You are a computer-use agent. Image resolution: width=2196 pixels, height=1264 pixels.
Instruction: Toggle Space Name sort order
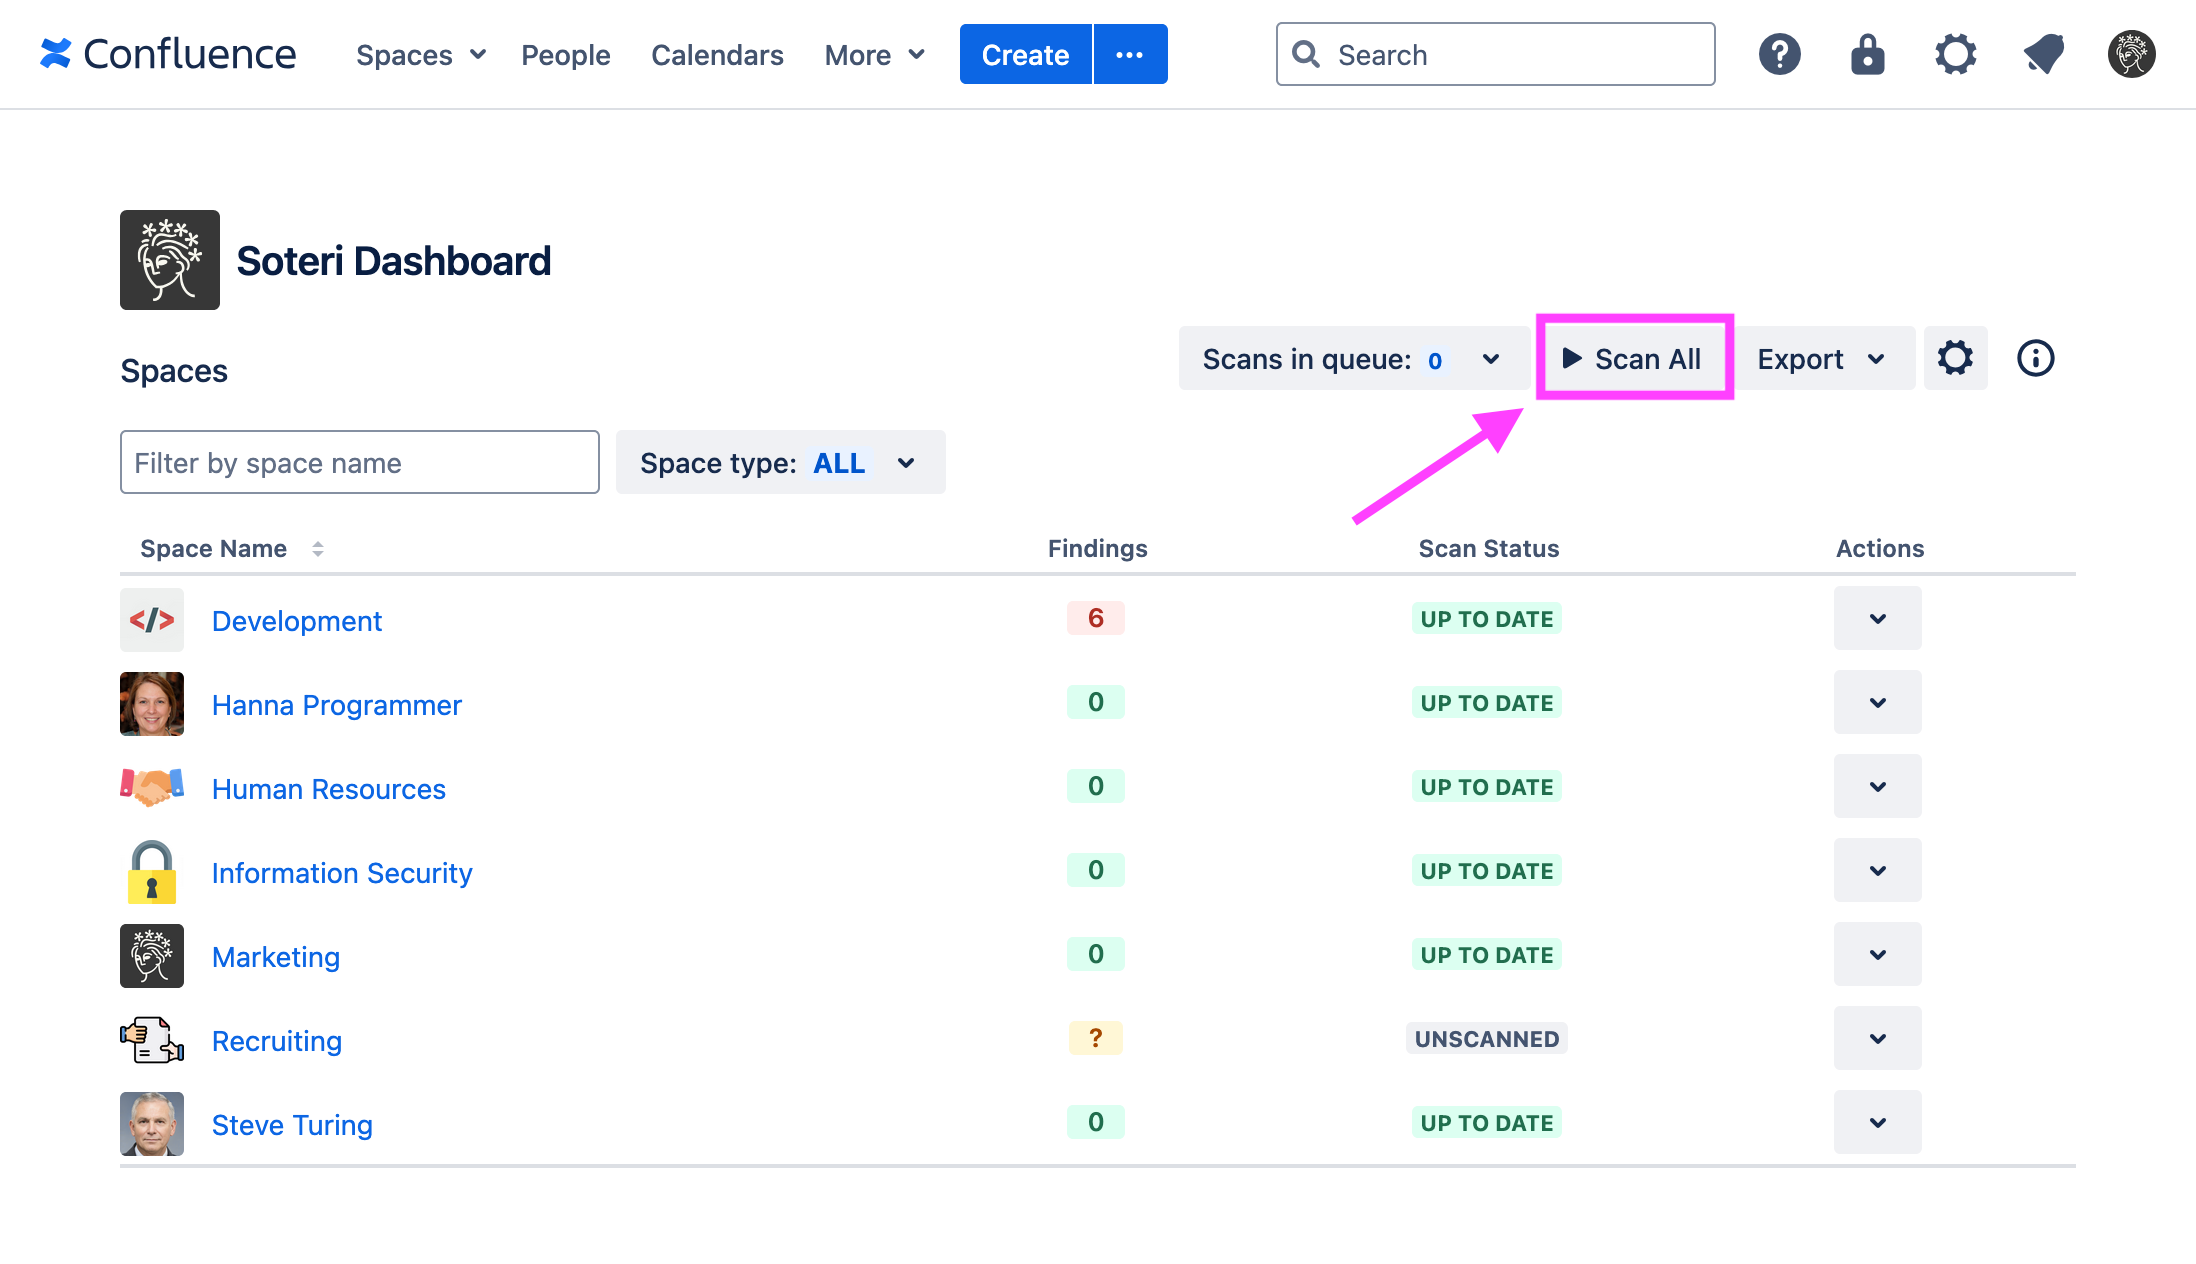(318, 548)
